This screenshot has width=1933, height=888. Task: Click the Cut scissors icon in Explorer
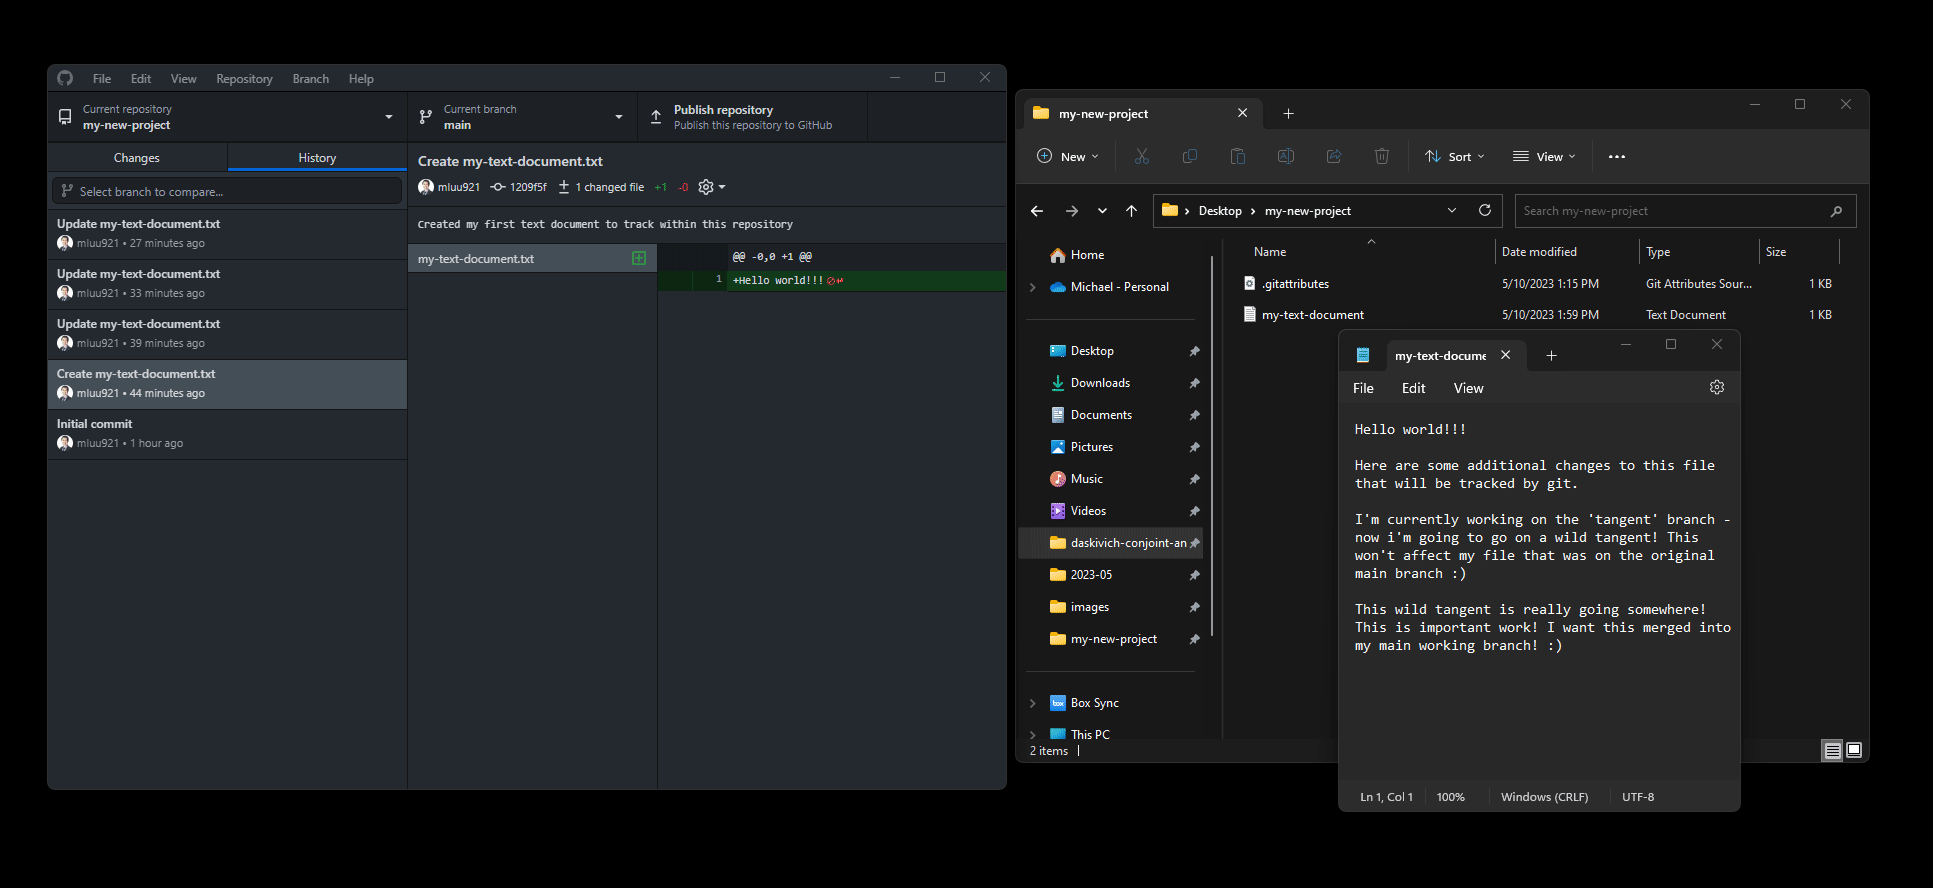(x=1141, y=156)
